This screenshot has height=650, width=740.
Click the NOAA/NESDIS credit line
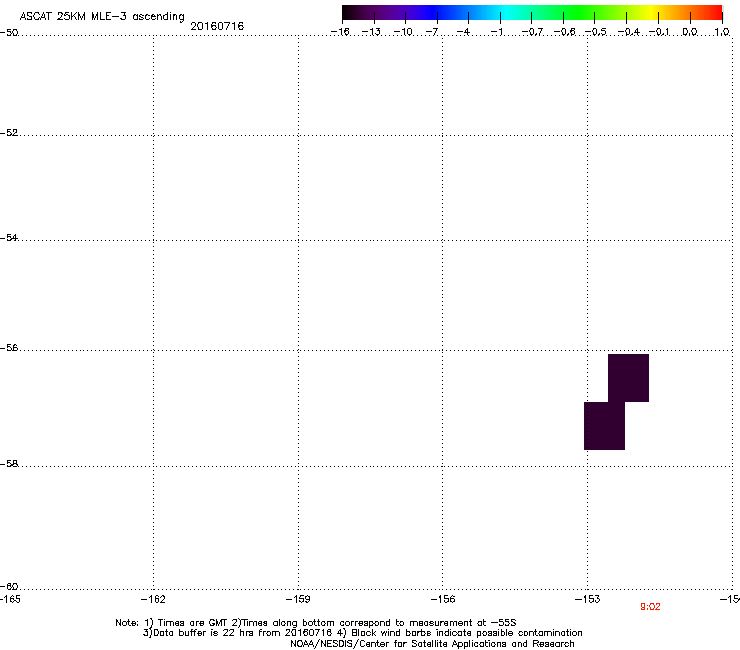[432, 644]
